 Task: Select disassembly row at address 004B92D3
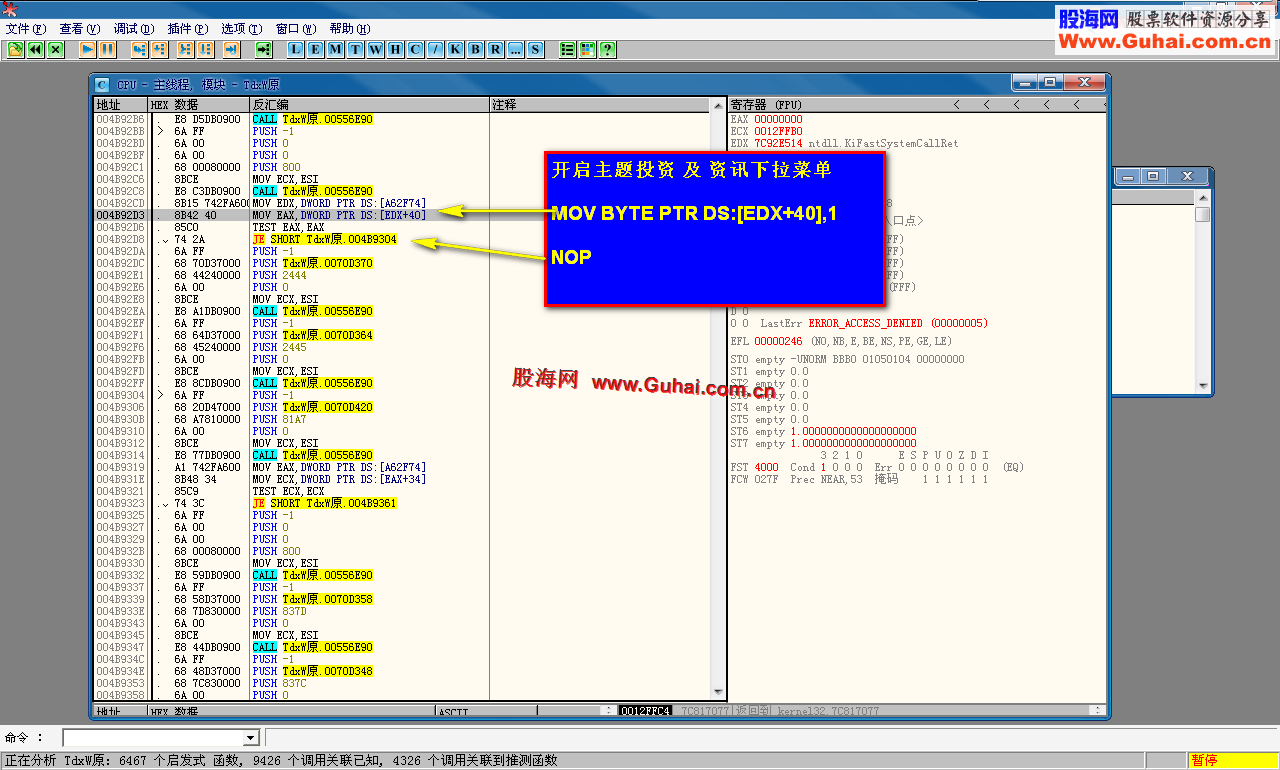tap(401, 215)
